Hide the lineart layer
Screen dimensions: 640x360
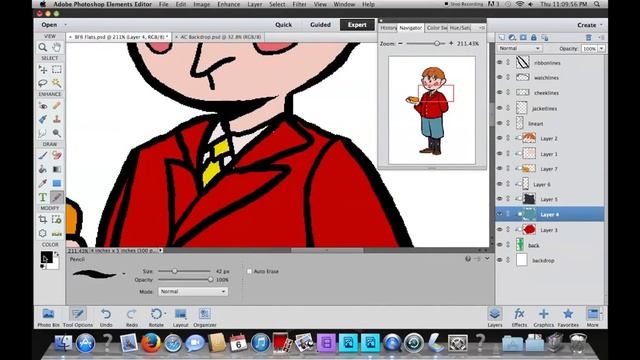click(x=500, y=123)
